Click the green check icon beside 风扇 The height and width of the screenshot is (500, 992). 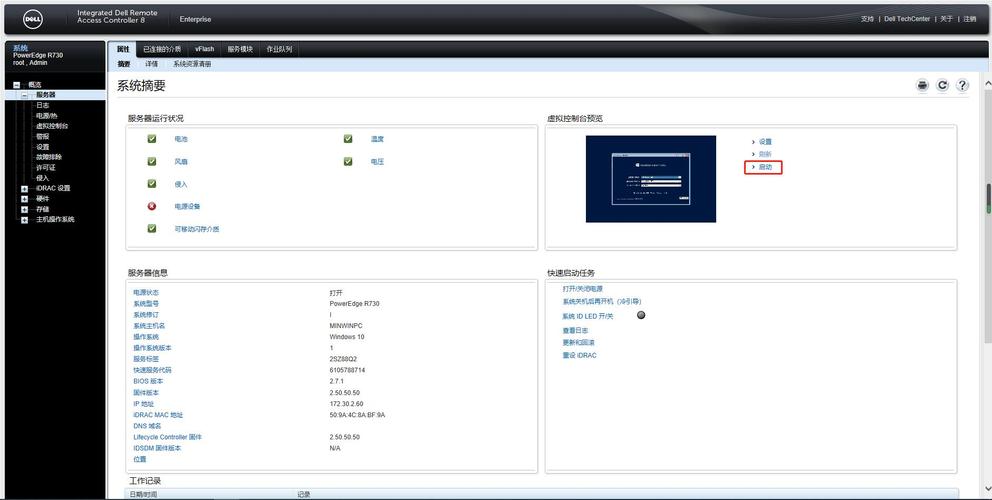pyautogui.click(x=152, y=161)
